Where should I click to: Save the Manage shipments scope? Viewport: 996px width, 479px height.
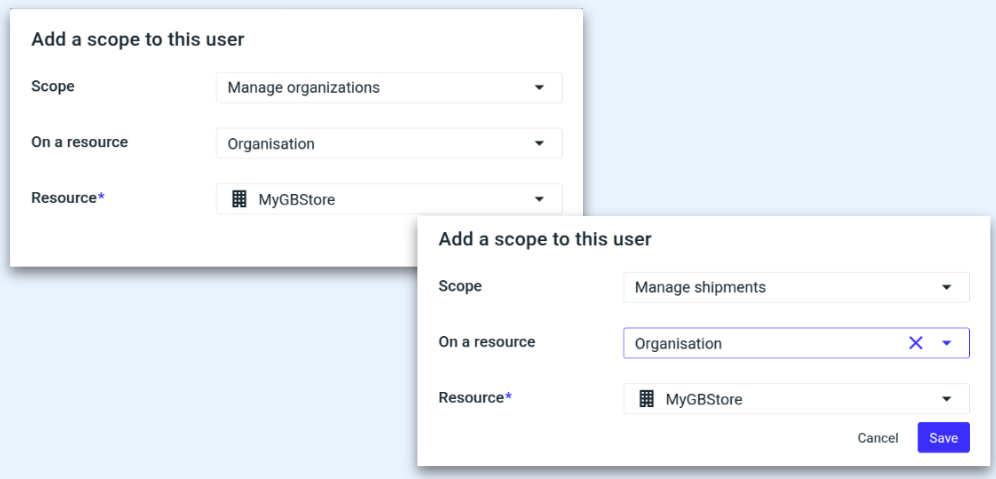(x=943, y=438)
